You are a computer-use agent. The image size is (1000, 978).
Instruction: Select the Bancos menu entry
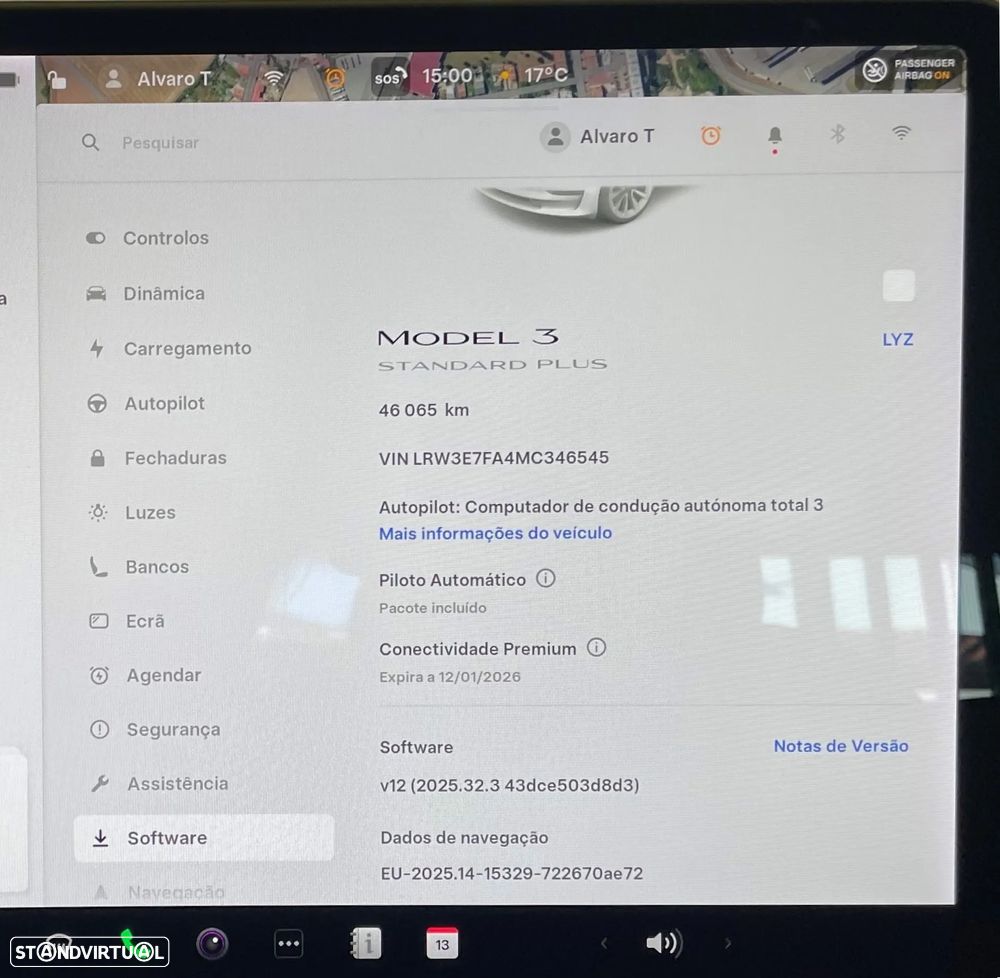pos(139,567)
